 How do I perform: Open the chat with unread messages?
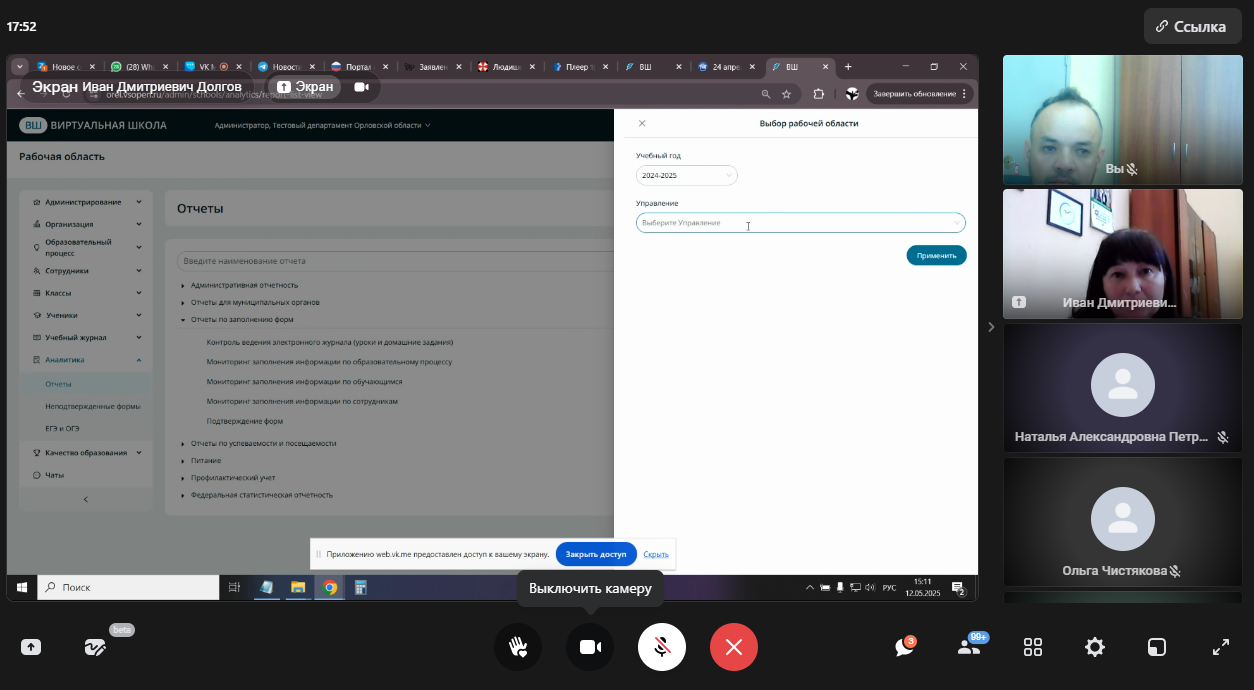click(x=905, y=647)
